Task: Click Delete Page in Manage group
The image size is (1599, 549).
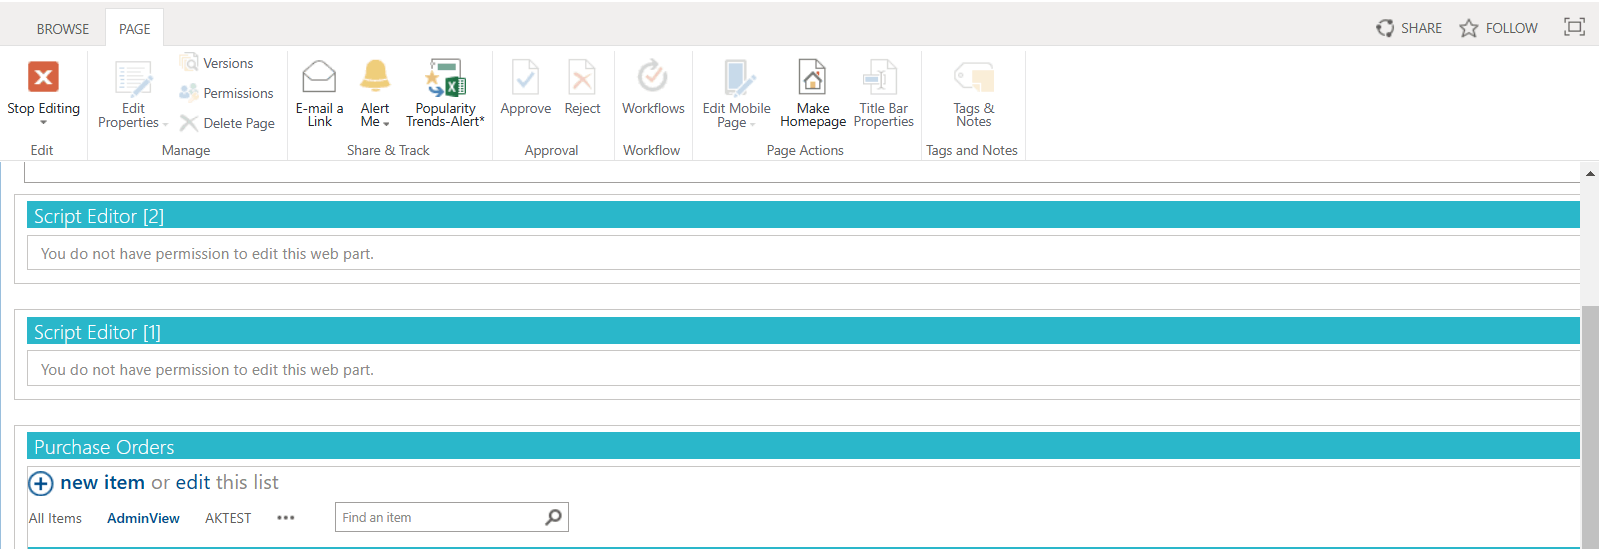Action: pos(228,123)
